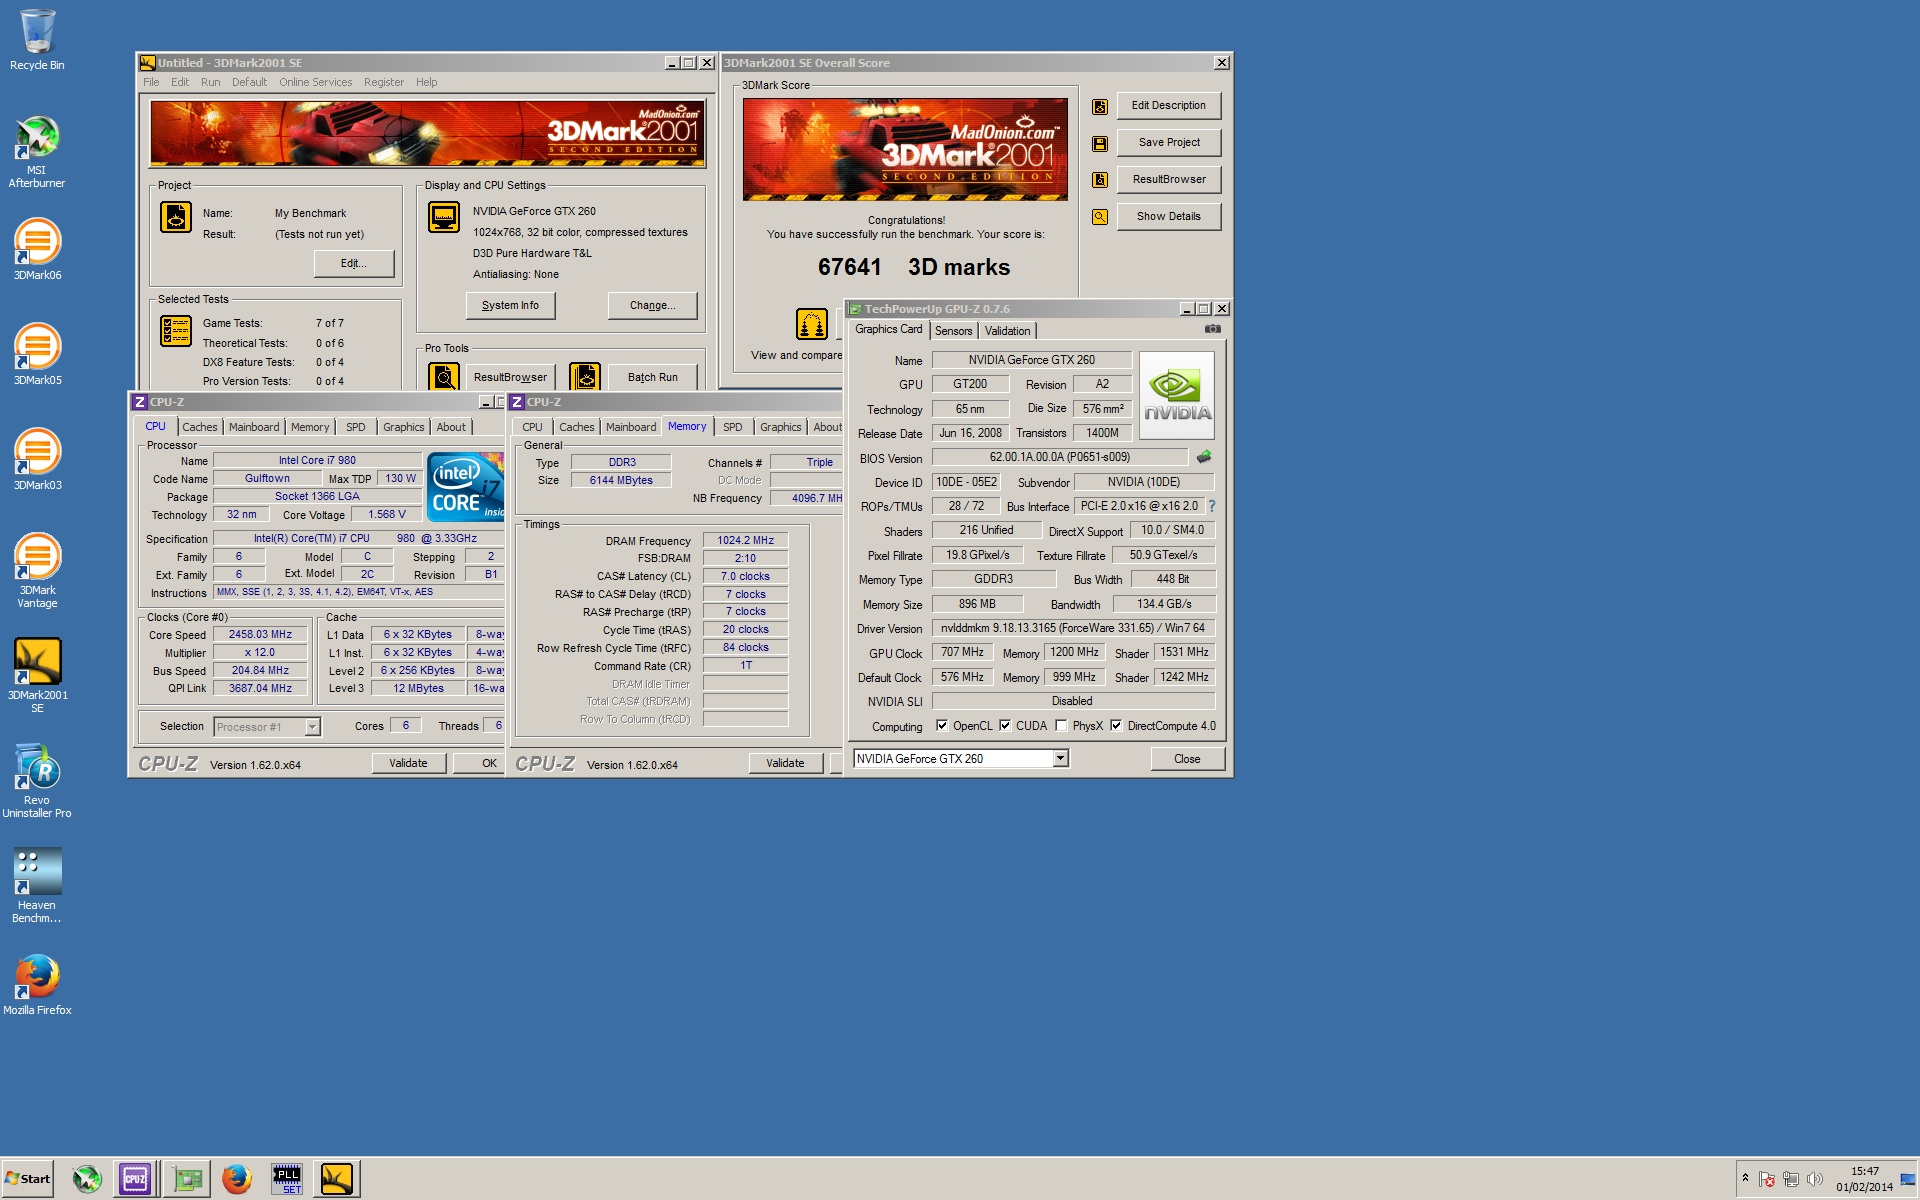This screenshot has width=1920, height=1200.
Task: Click the Save Project button
Action: pyautogui.click(x=1168, y=143)
